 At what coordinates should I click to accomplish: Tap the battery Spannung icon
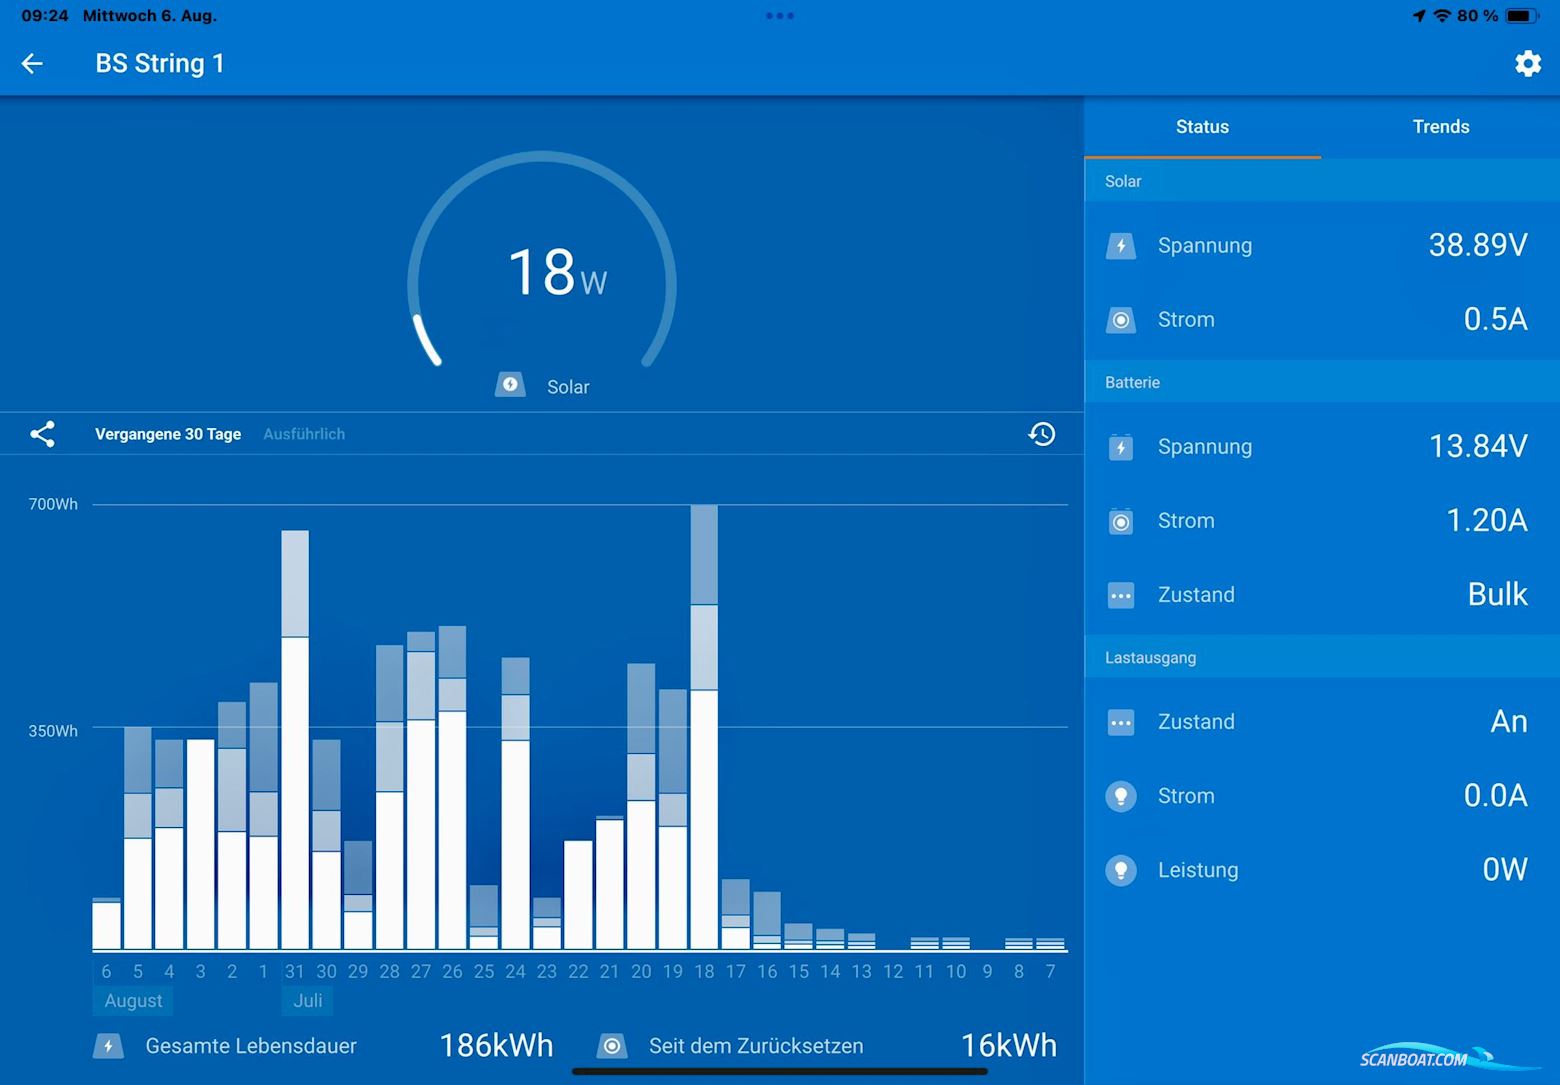[x=1121, y=447]
